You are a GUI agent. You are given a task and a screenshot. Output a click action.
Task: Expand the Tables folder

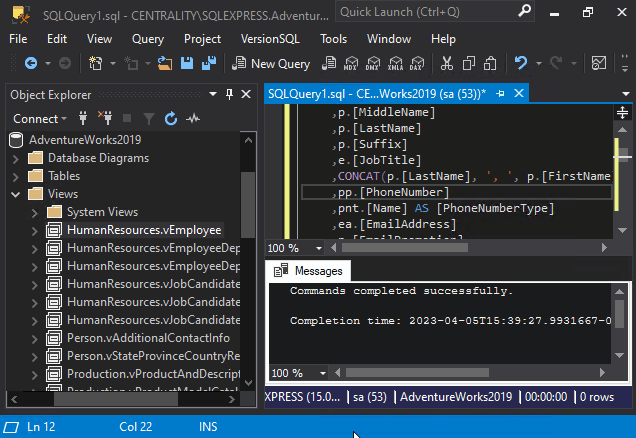pos(16,177)
